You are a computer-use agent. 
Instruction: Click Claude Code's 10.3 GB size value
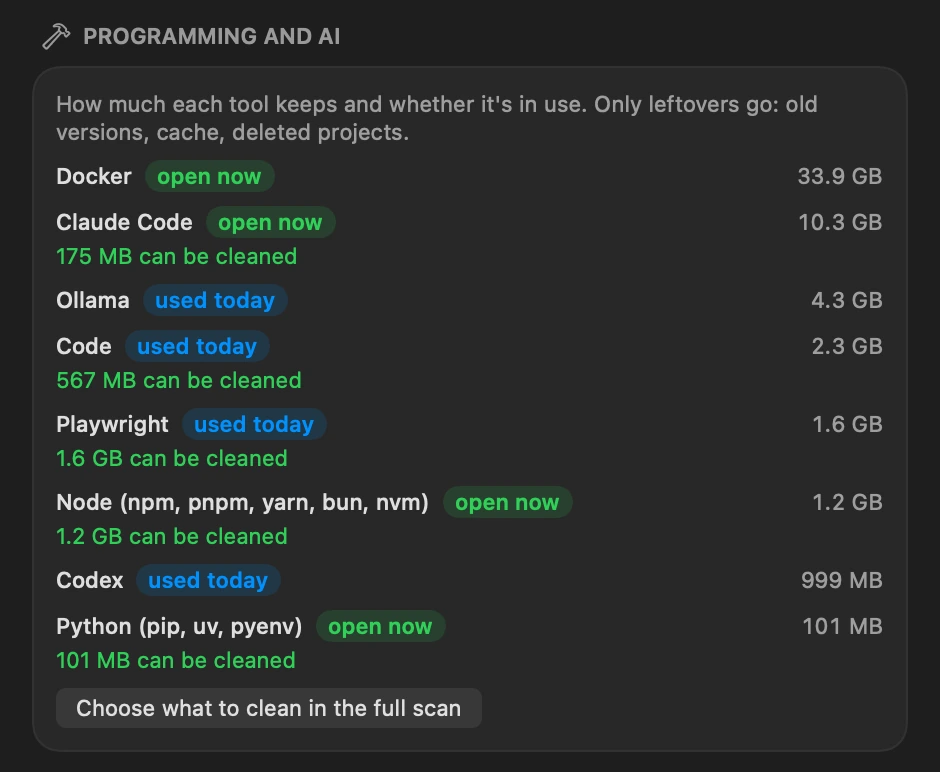840,222
